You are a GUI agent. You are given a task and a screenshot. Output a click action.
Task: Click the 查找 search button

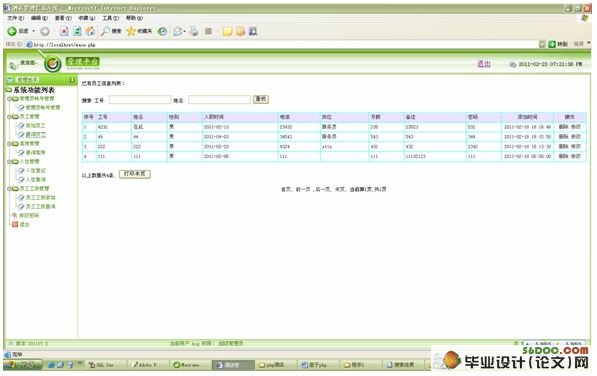(261, 99)
